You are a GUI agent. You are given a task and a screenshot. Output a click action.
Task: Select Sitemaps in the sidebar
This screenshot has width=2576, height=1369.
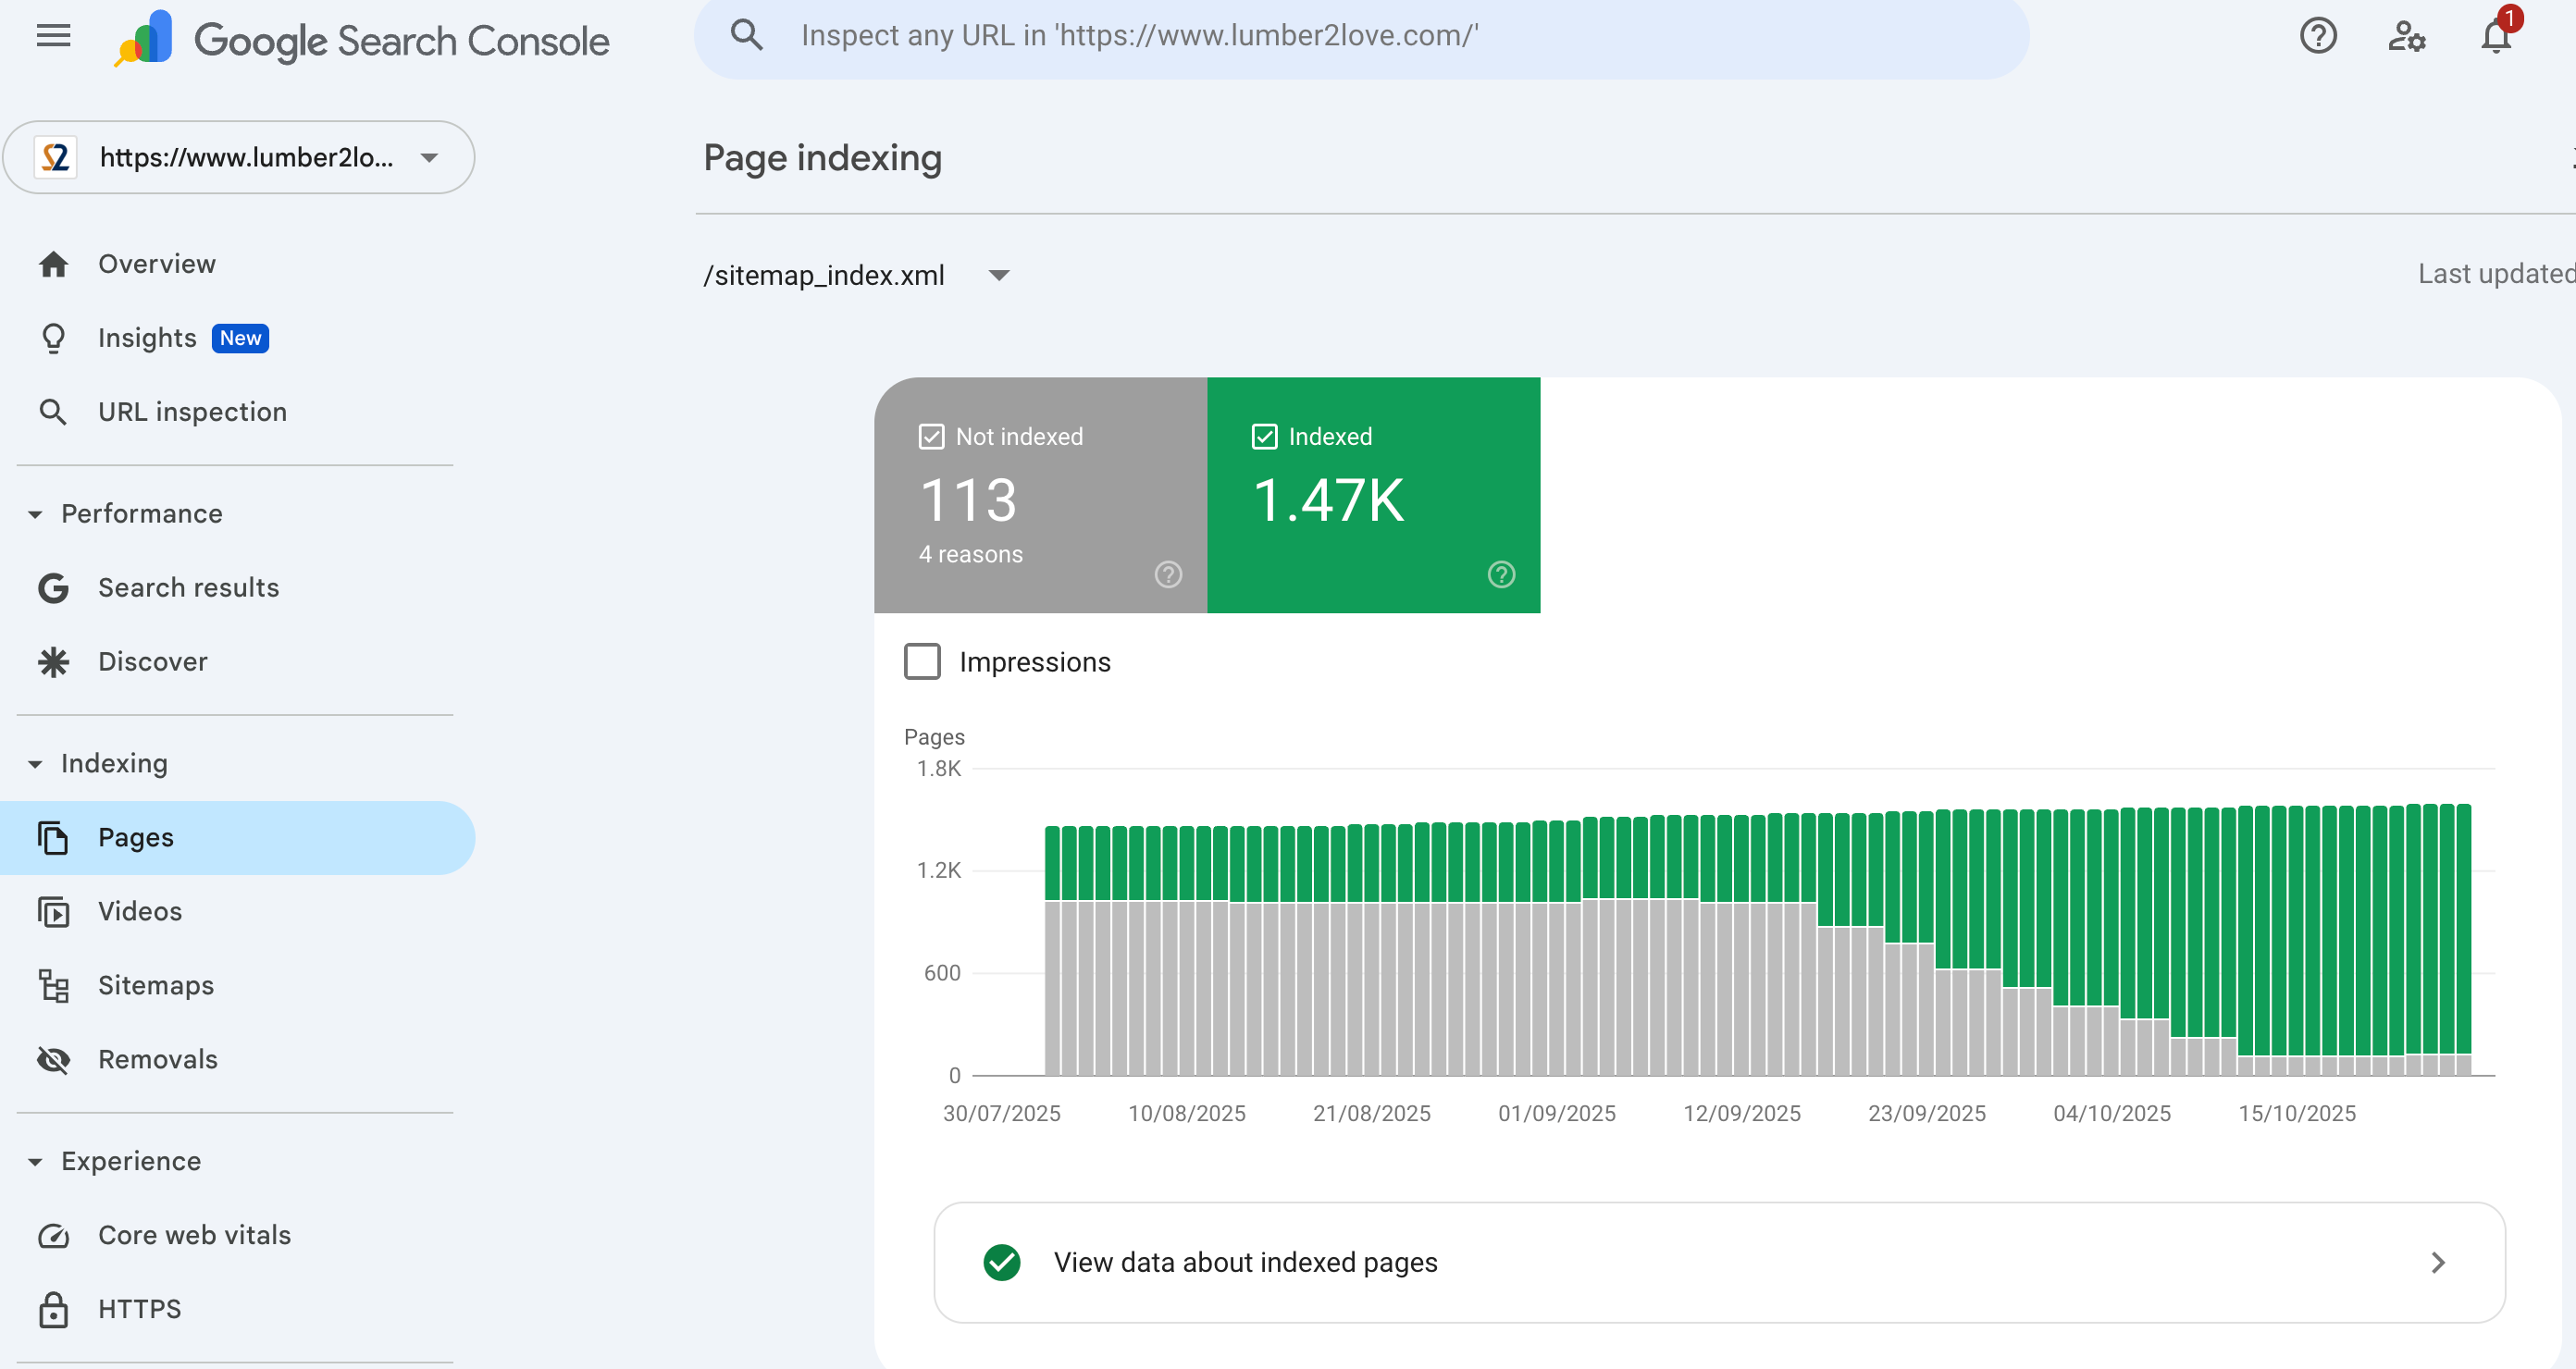(x=155, y=985)
